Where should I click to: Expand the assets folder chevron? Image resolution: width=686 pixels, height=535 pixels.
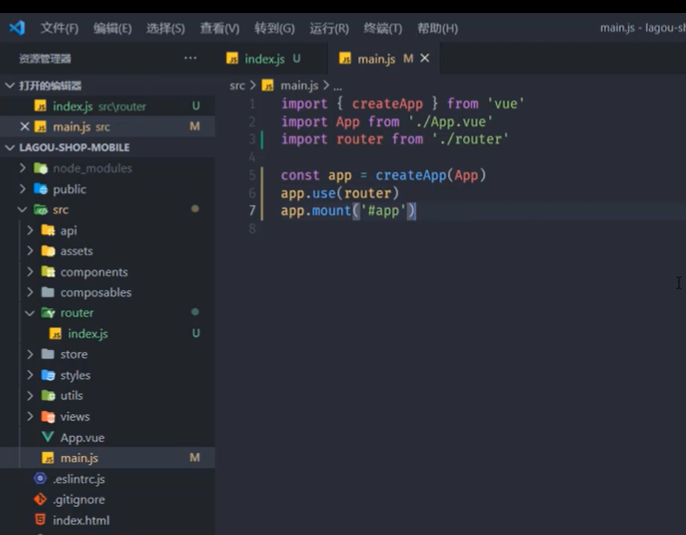click(x=30, y=251)
